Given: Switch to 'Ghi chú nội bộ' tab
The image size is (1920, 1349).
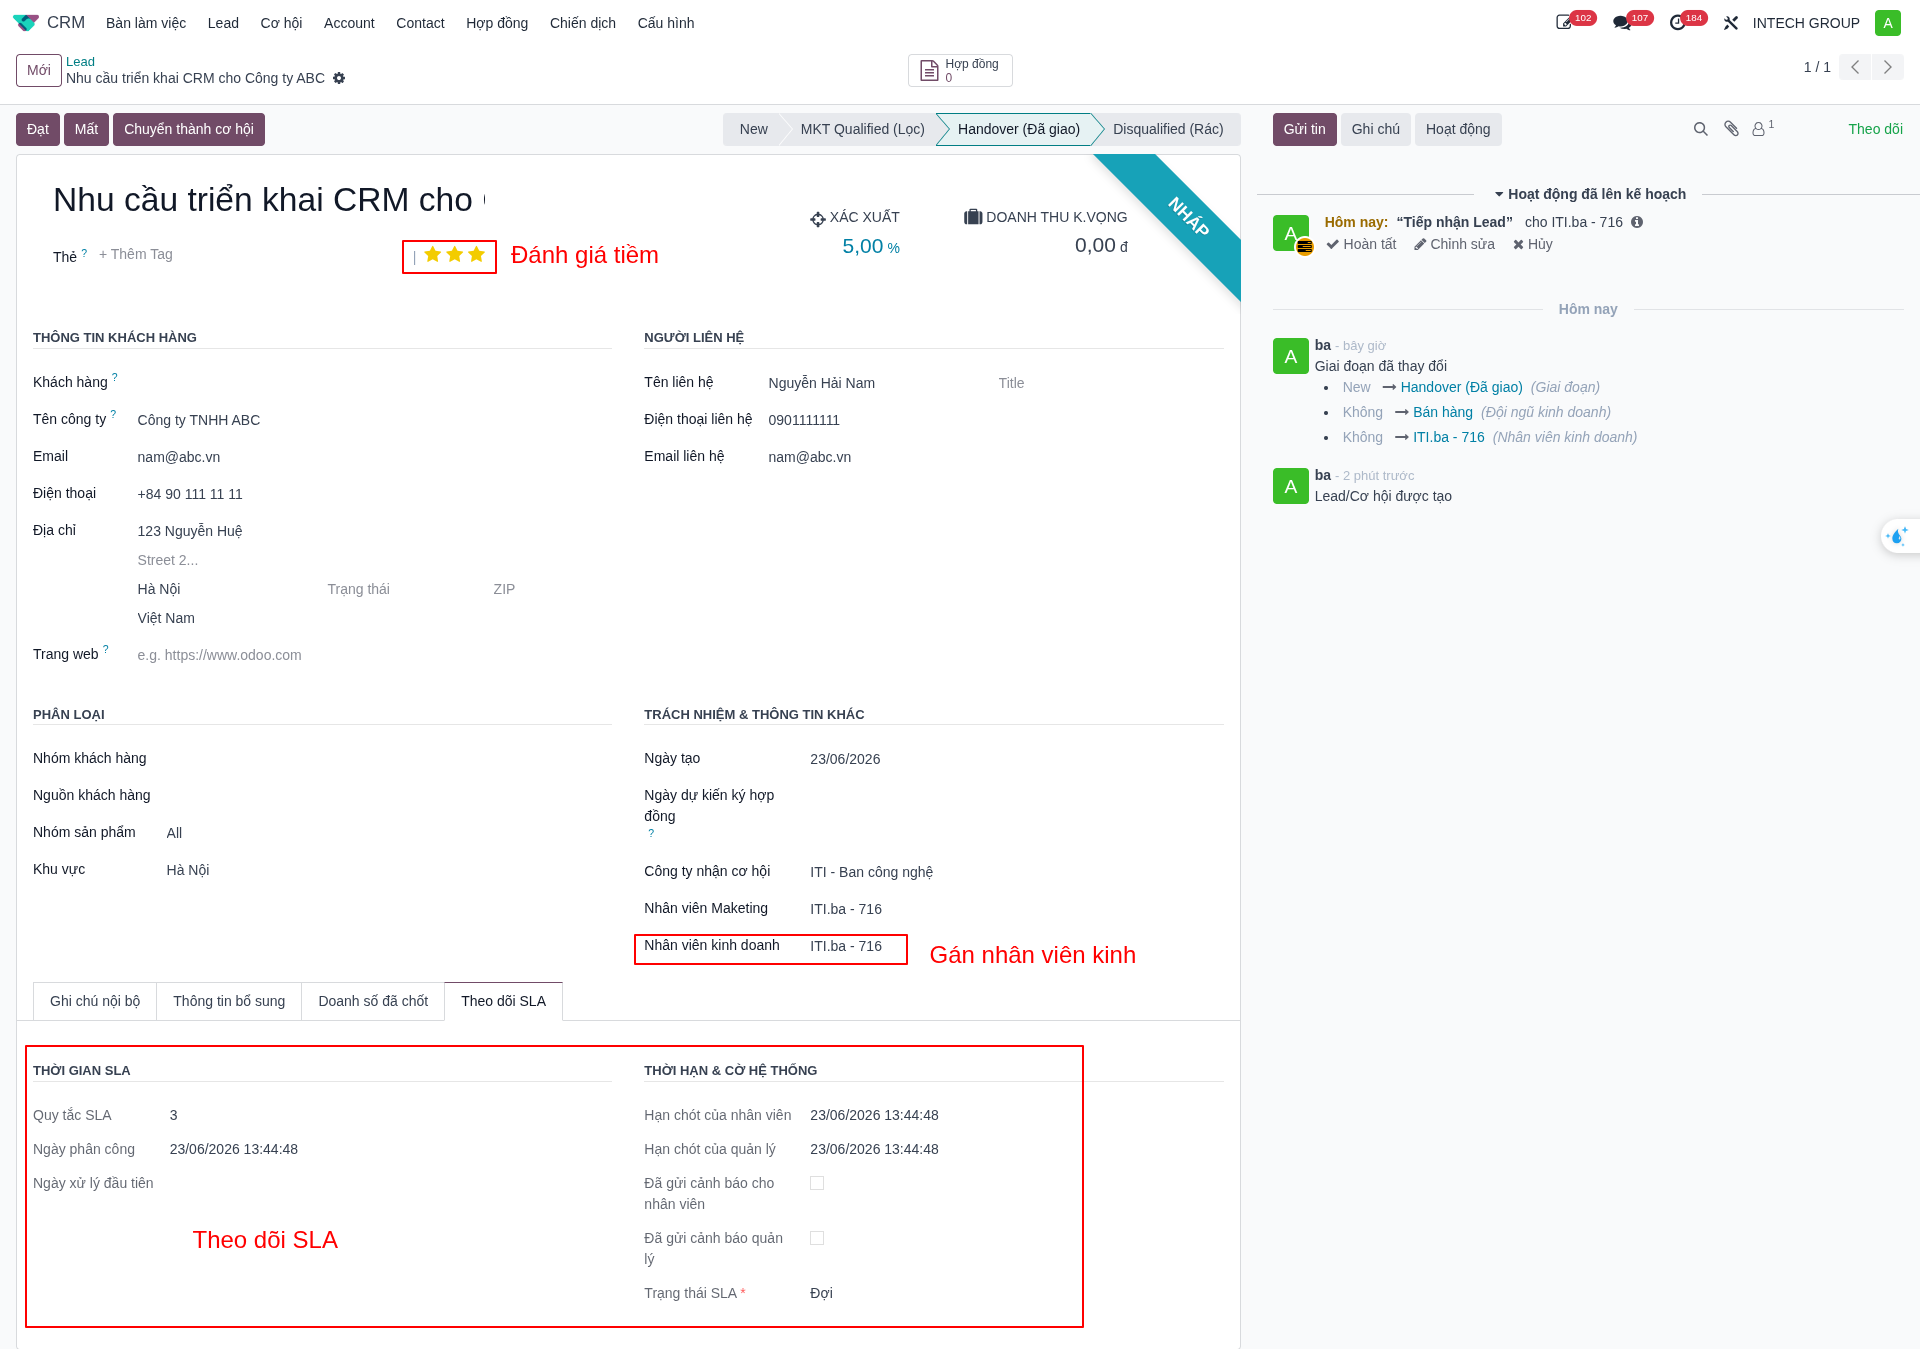Looking at the screenshot, I should pyautogui.click(x=95, y=1001).
